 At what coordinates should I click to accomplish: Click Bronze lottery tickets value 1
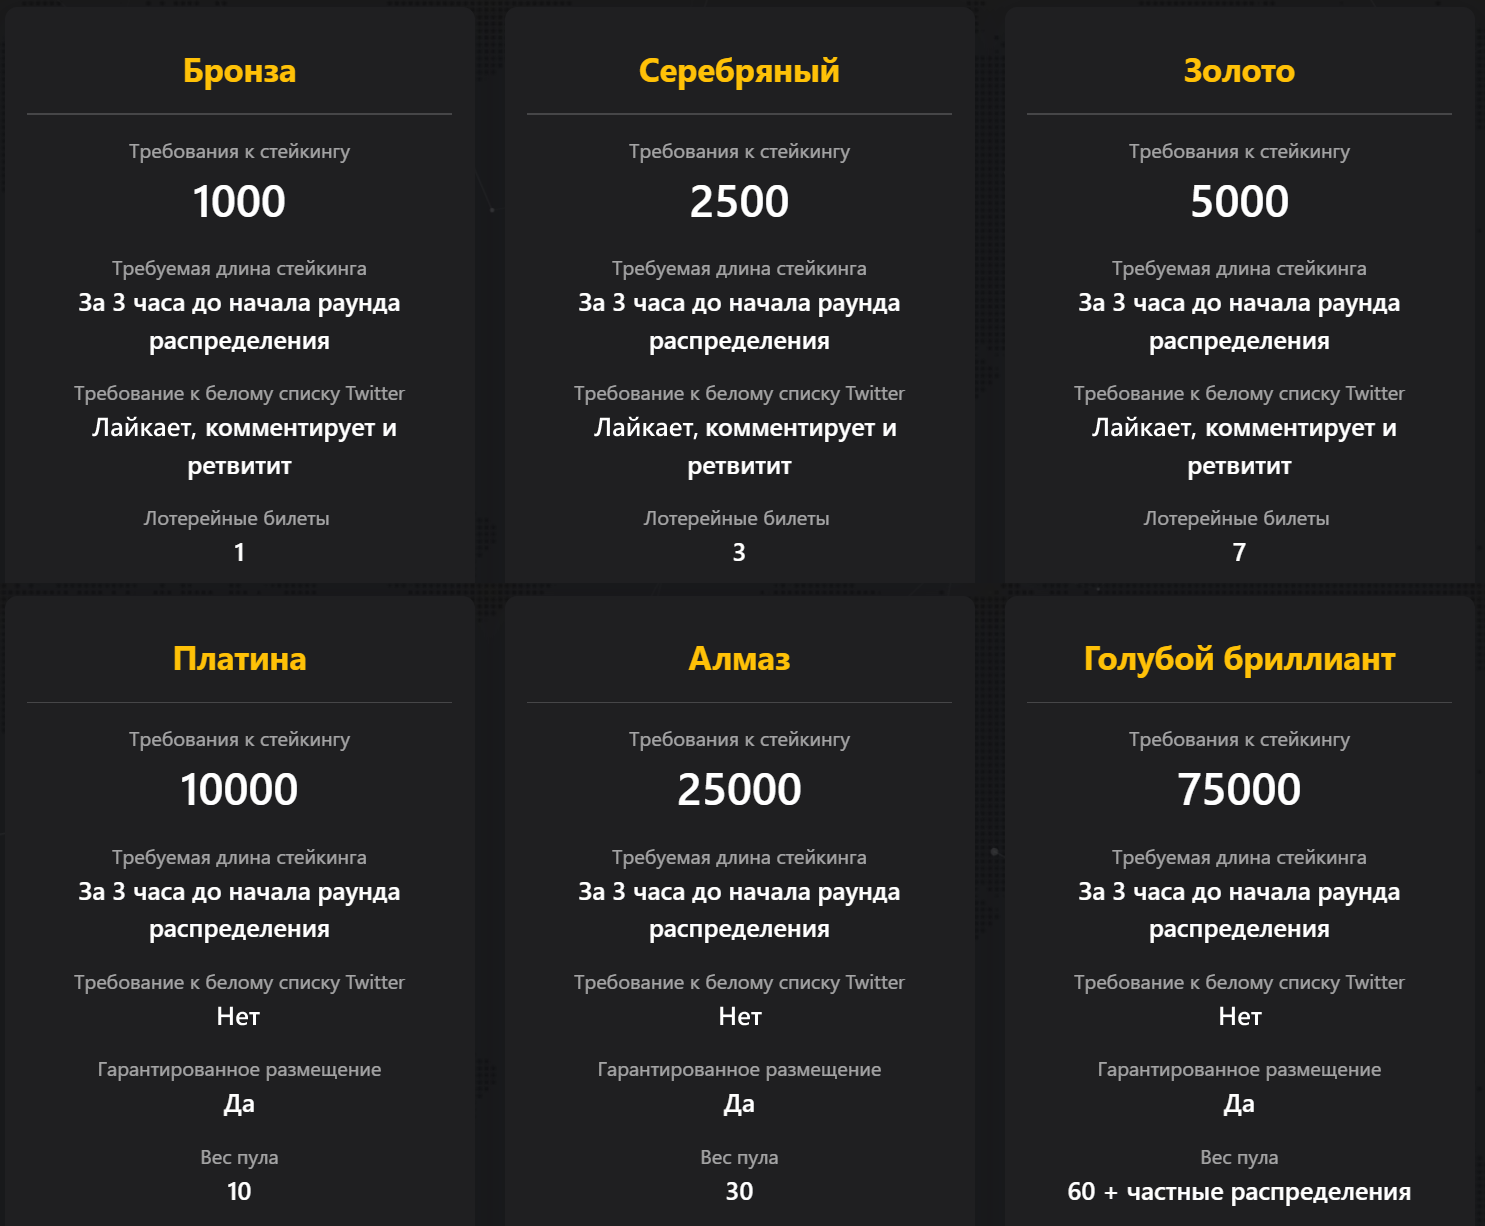[239, 552]
